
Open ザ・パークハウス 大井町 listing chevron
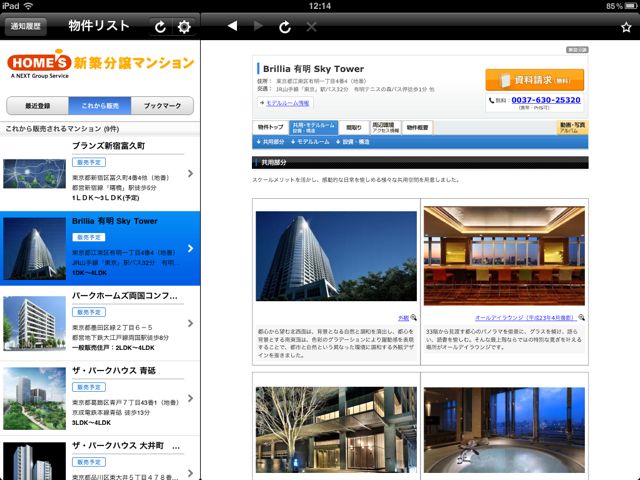click(191, 473)
